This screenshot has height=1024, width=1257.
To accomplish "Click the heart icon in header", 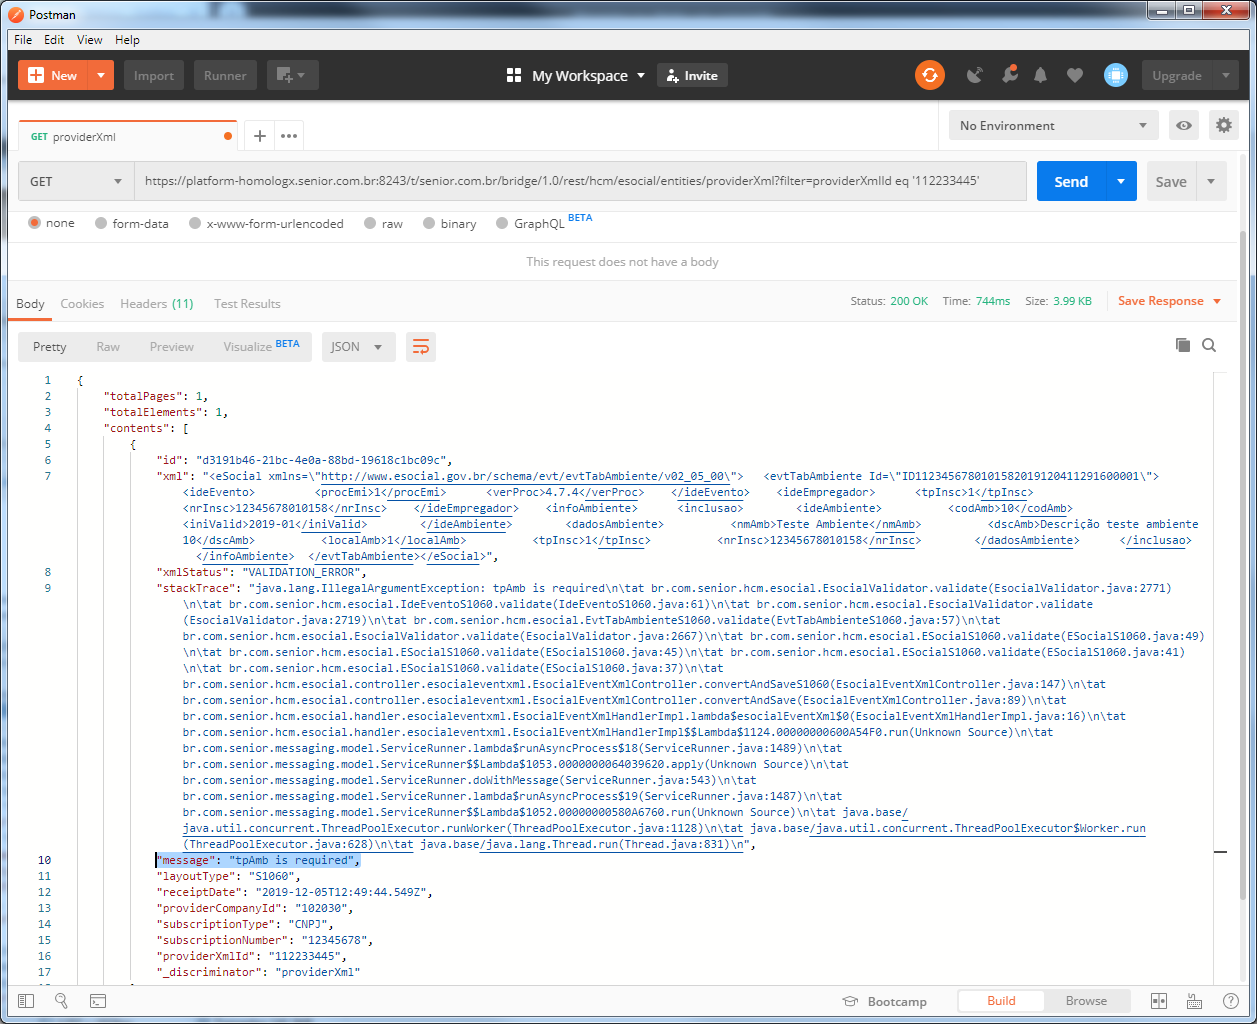I will point(1075,75).
